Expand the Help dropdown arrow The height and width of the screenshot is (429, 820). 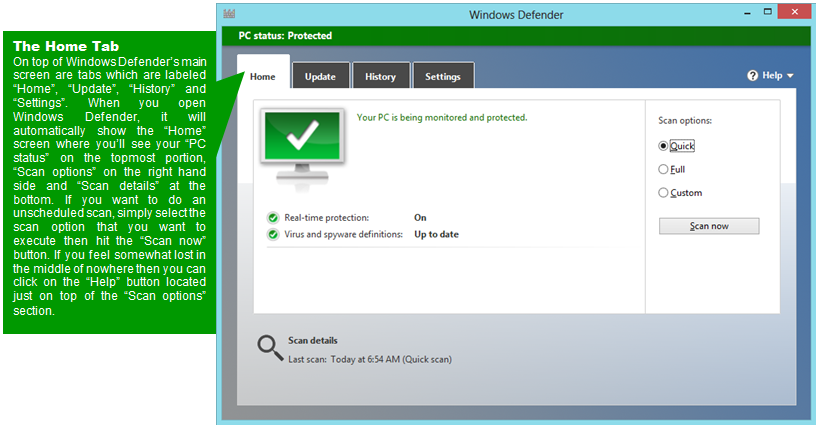point(790,76)
